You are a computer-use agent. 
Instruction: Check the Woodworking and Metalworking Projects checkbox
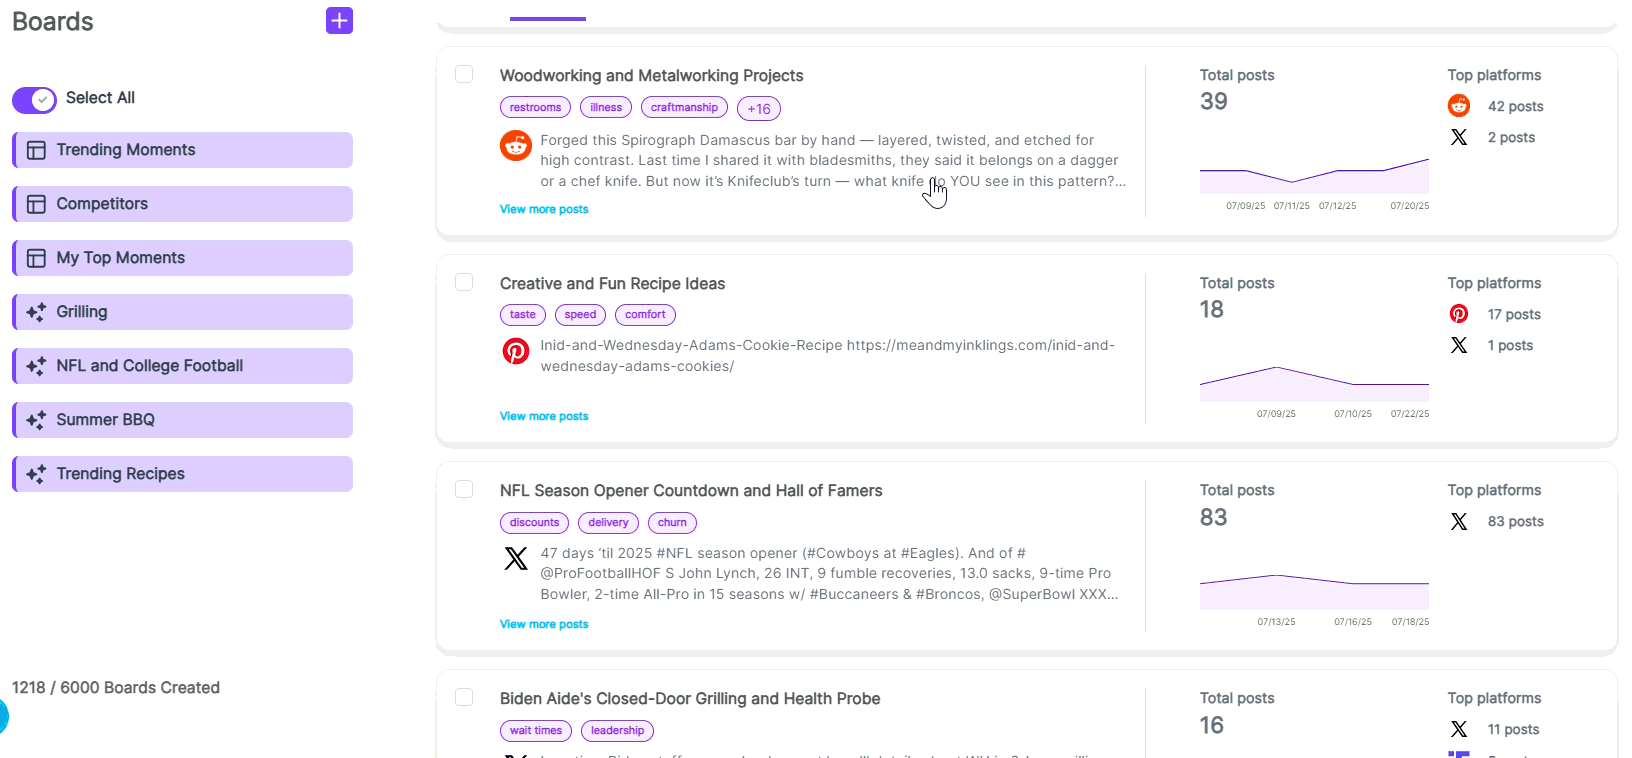464,74
